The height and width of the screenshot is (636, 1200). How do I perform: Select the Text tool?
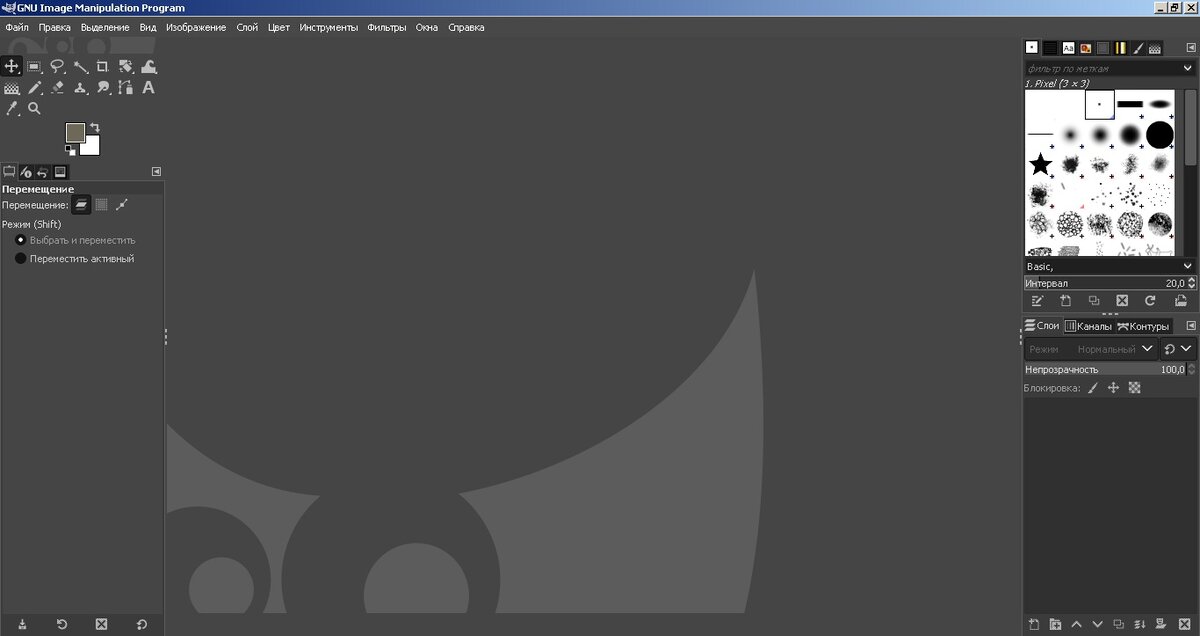pyautogui.click(x=149, y=88)
